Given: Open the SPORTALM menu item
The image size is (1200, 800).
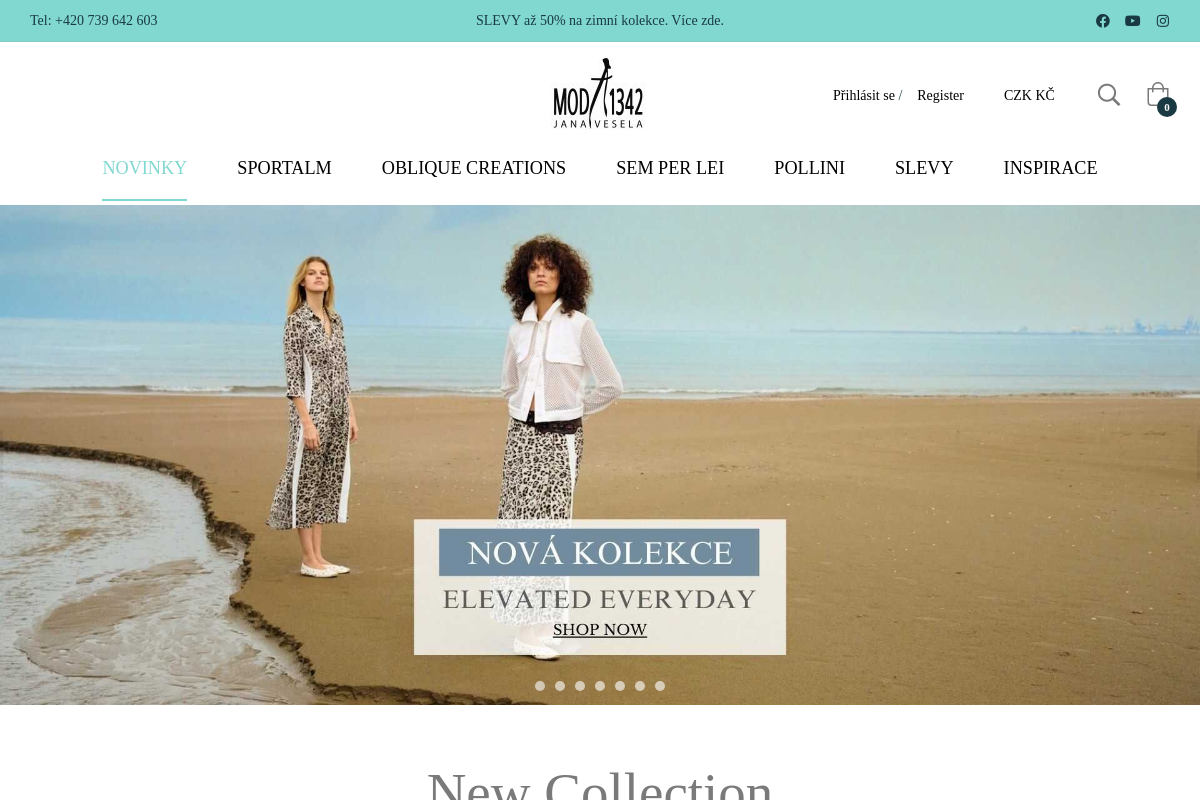Looking at the screenshot, I should click(x=284, y=168).
